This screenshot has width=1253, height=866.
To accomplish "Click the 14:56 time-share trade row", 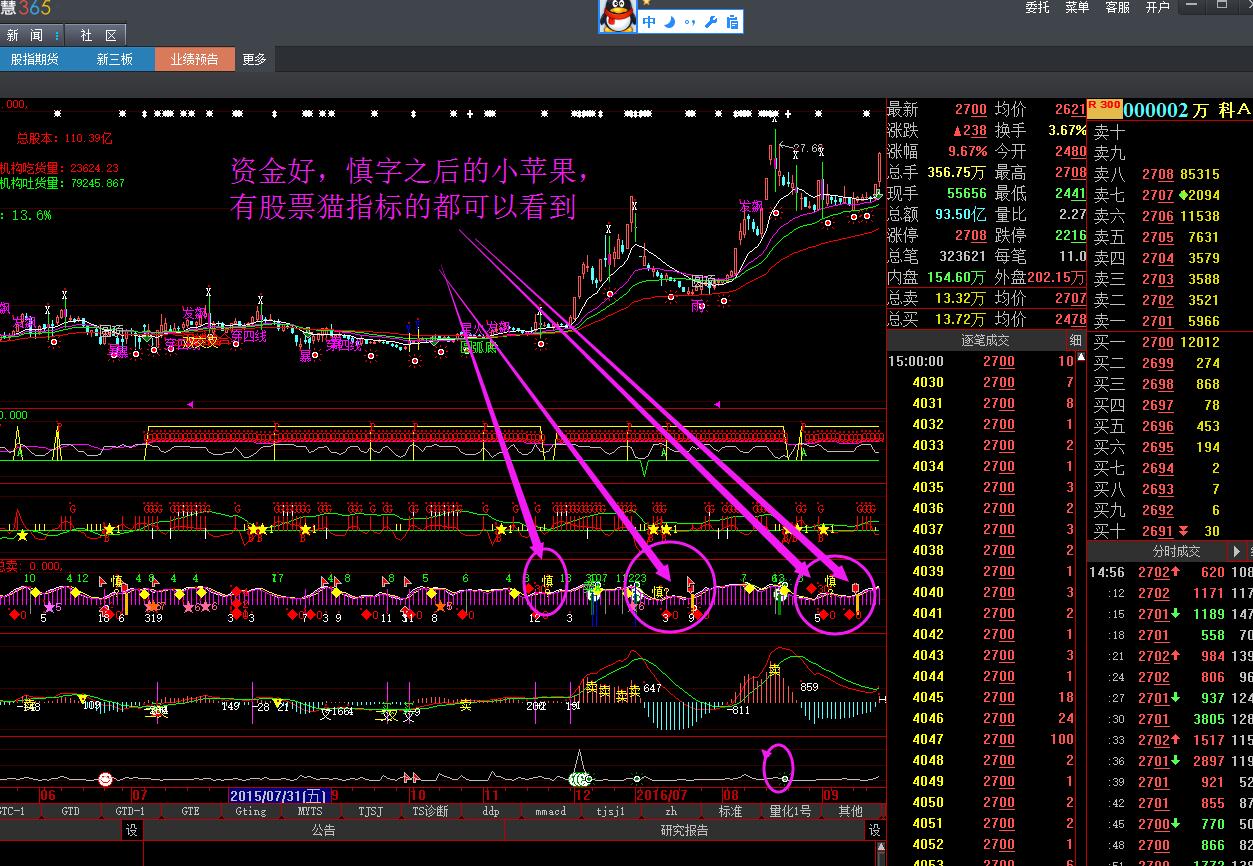I will click(x=1170, y=573).
